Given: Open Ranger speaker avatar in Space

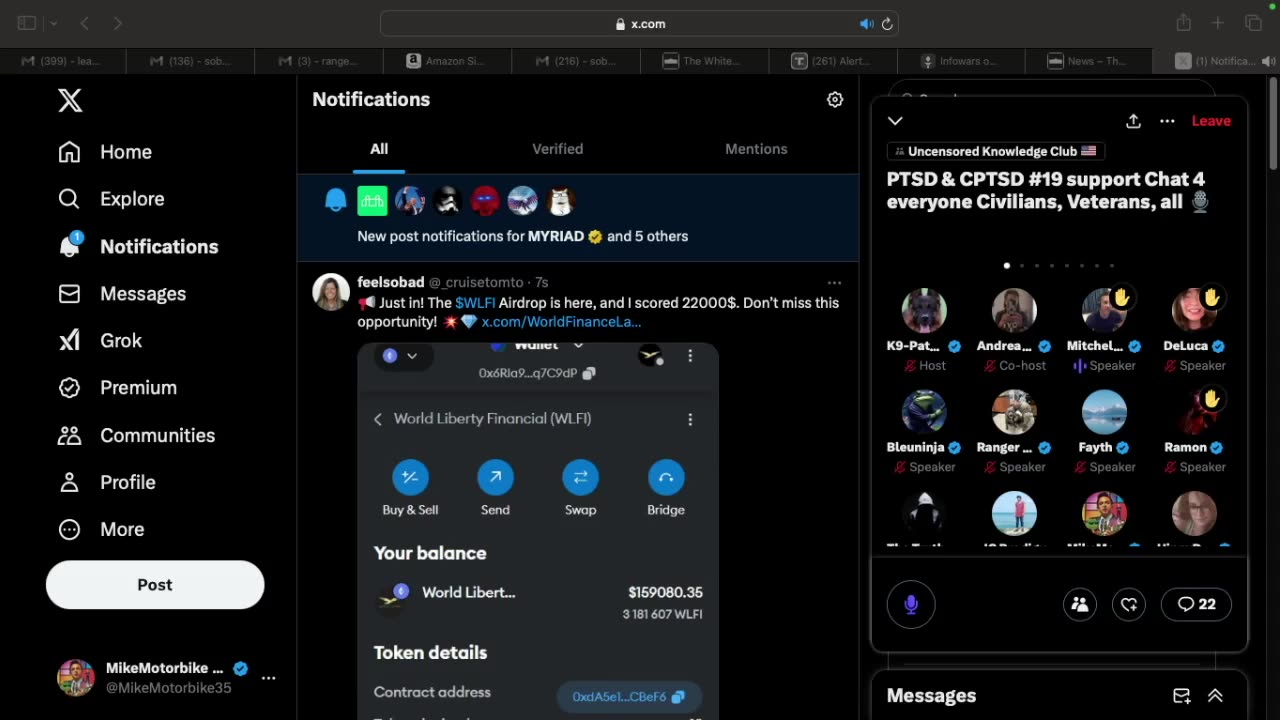Looking at the screenshot, I should pyautogui.click(x=1014, y=413).
